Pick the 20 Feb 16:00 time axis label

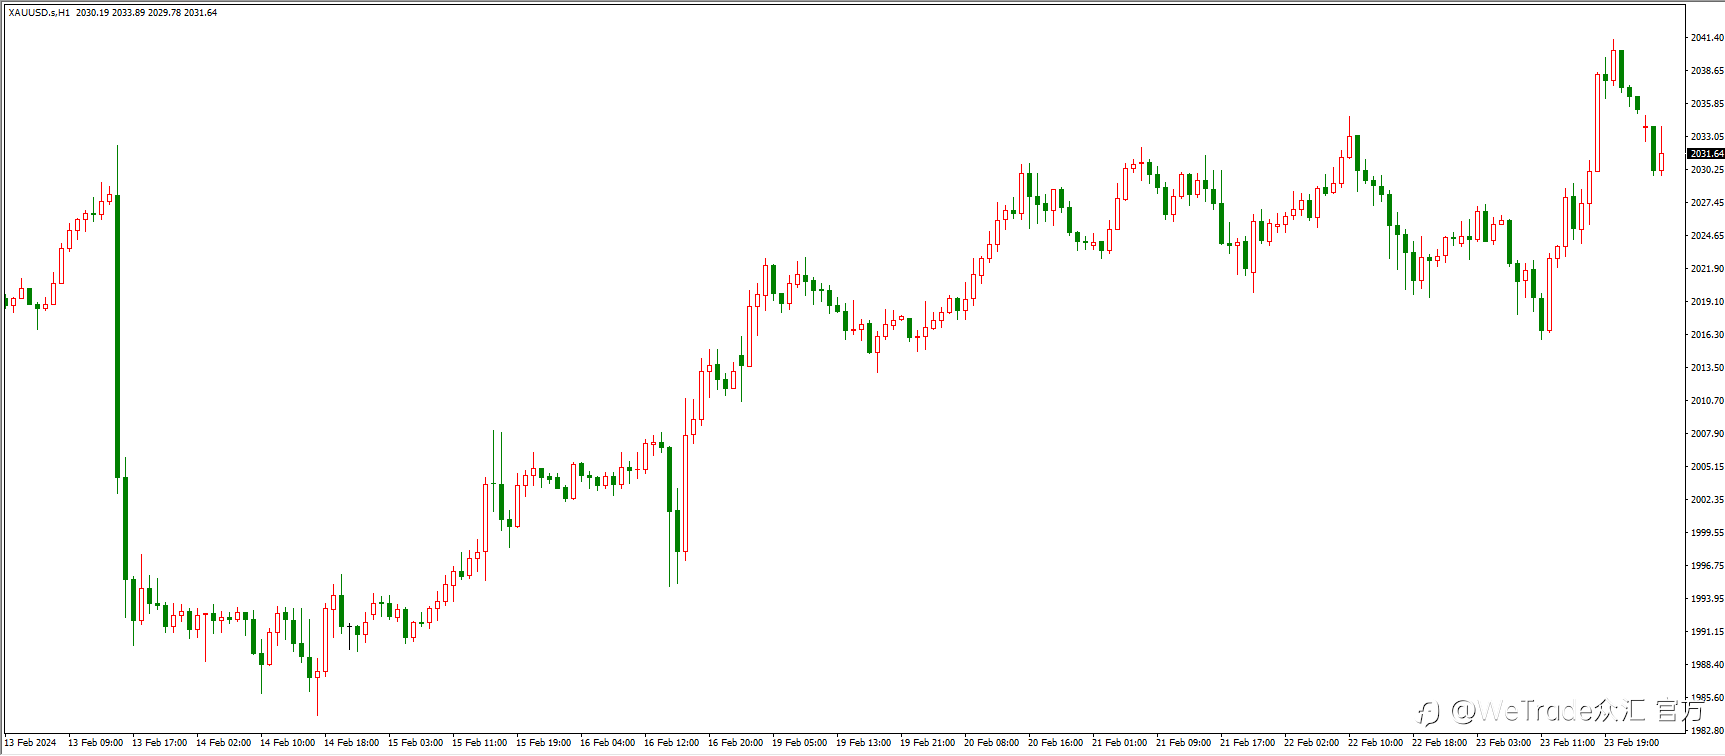pos(1056,743)
